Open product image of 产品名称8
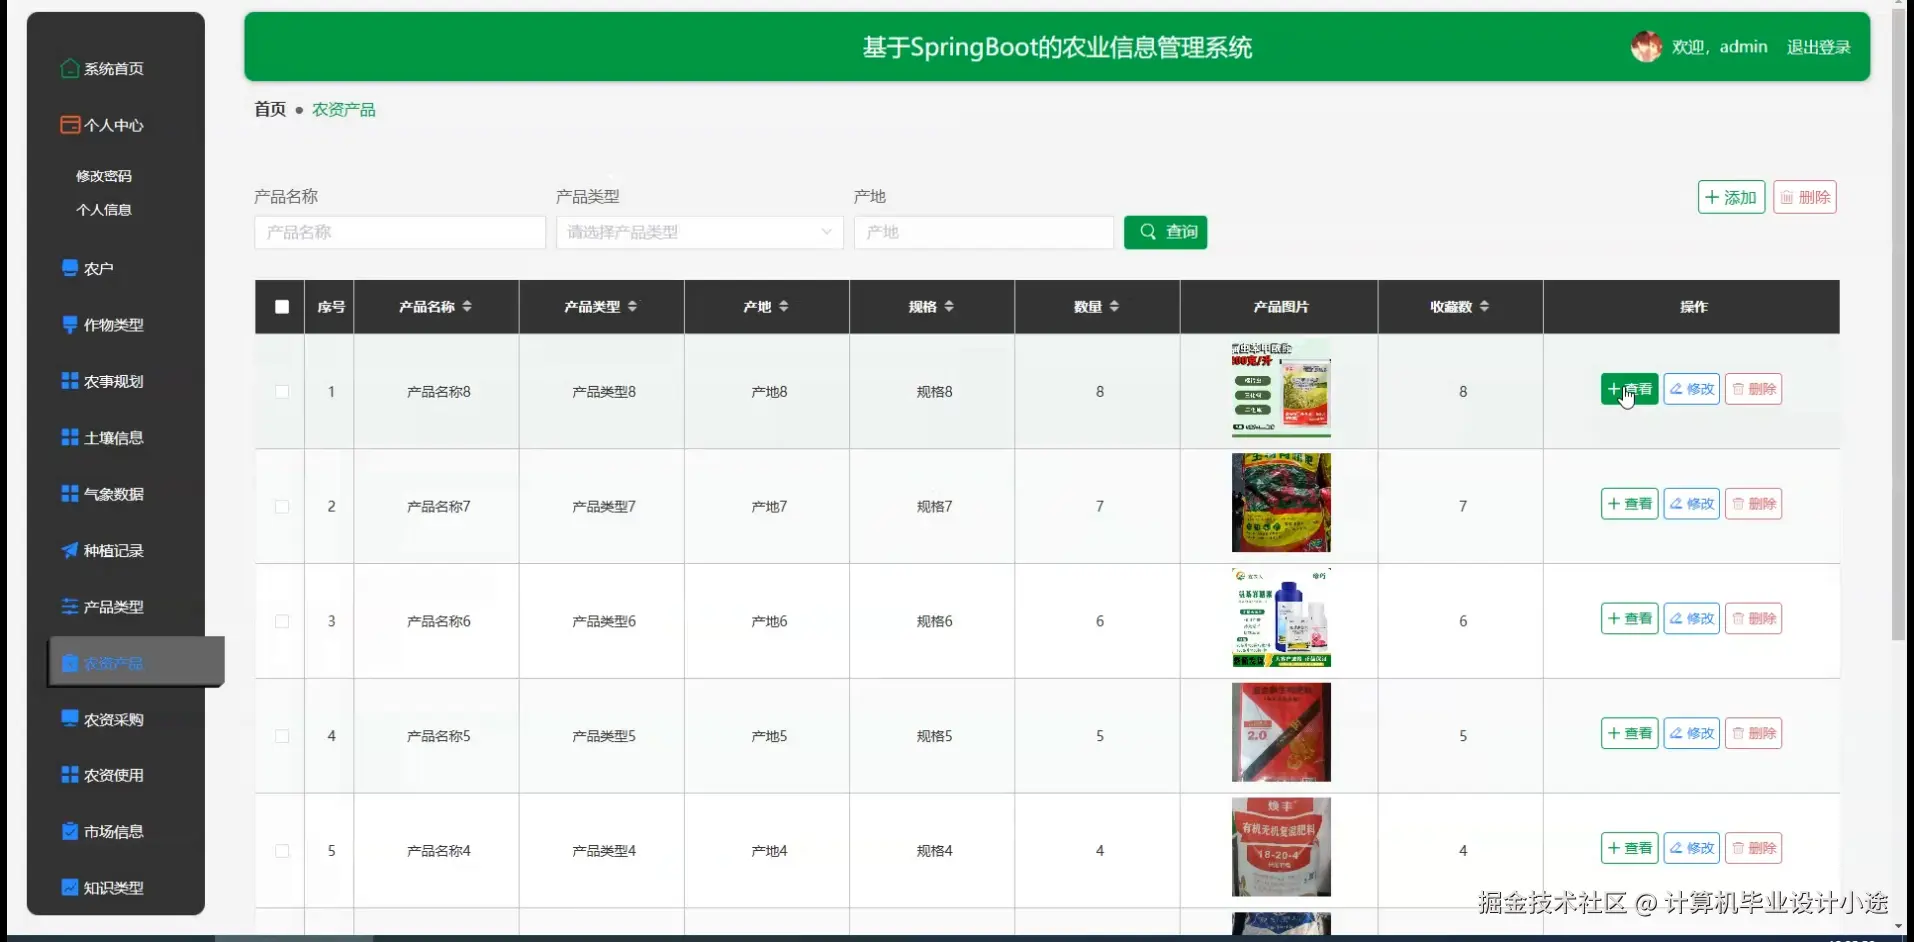 click(1281, 388)
